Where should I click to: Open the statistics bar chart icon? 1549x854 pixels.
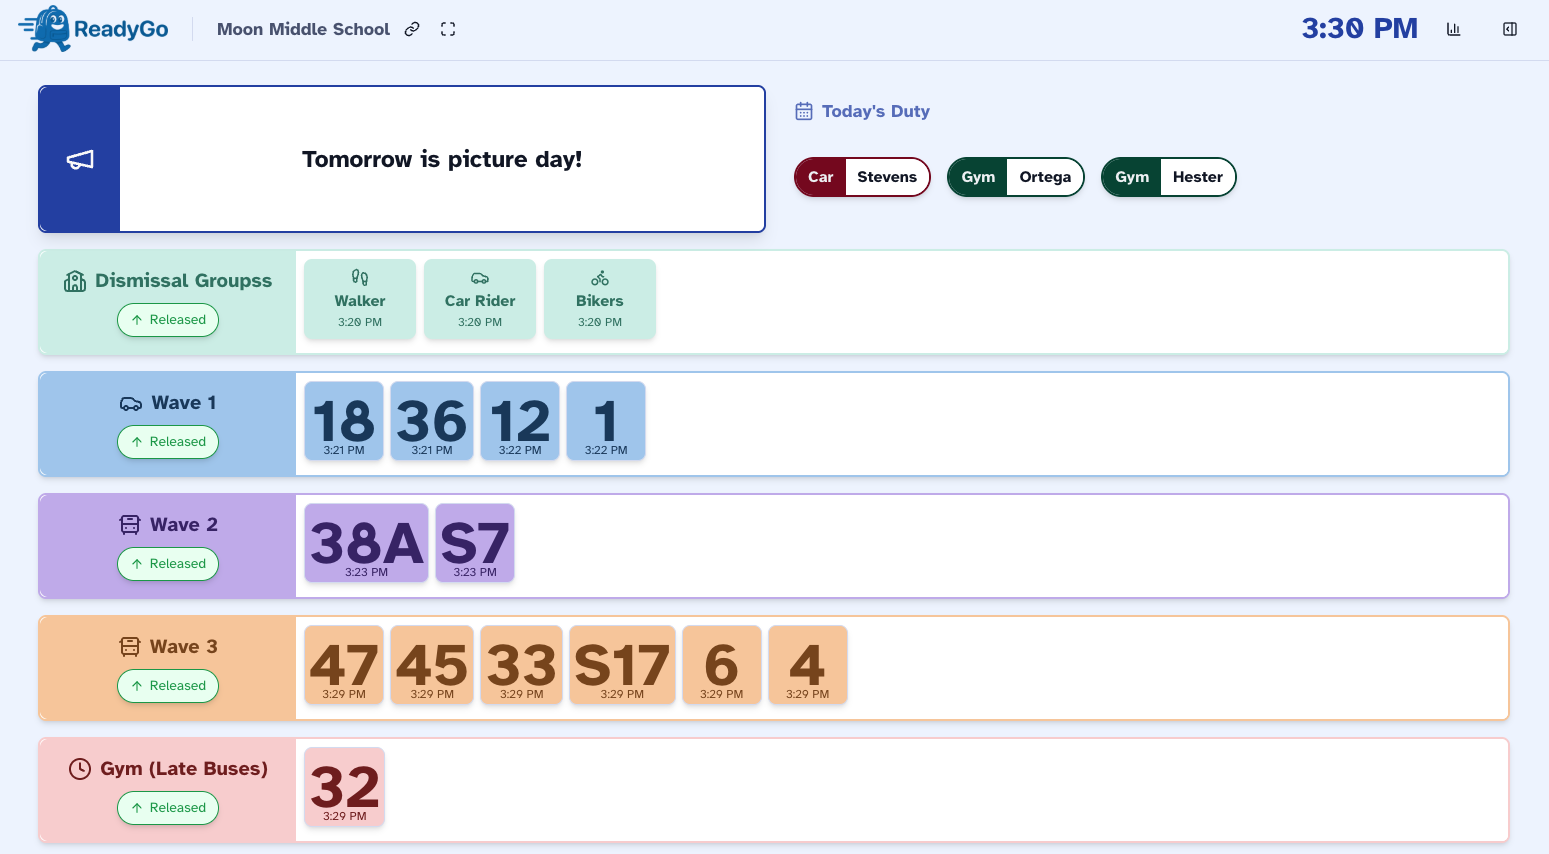tap(1453, 28)
